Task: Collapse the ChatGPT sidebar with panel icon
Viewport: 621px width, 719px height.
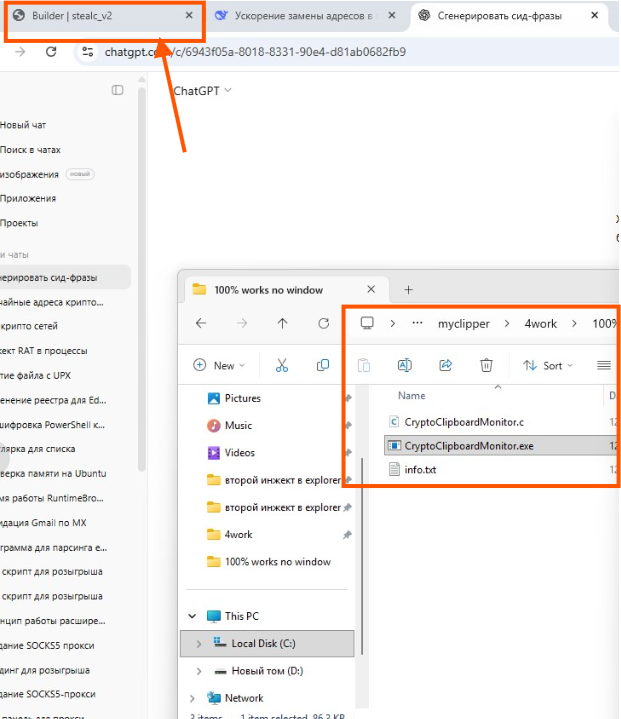Action: 118,90
